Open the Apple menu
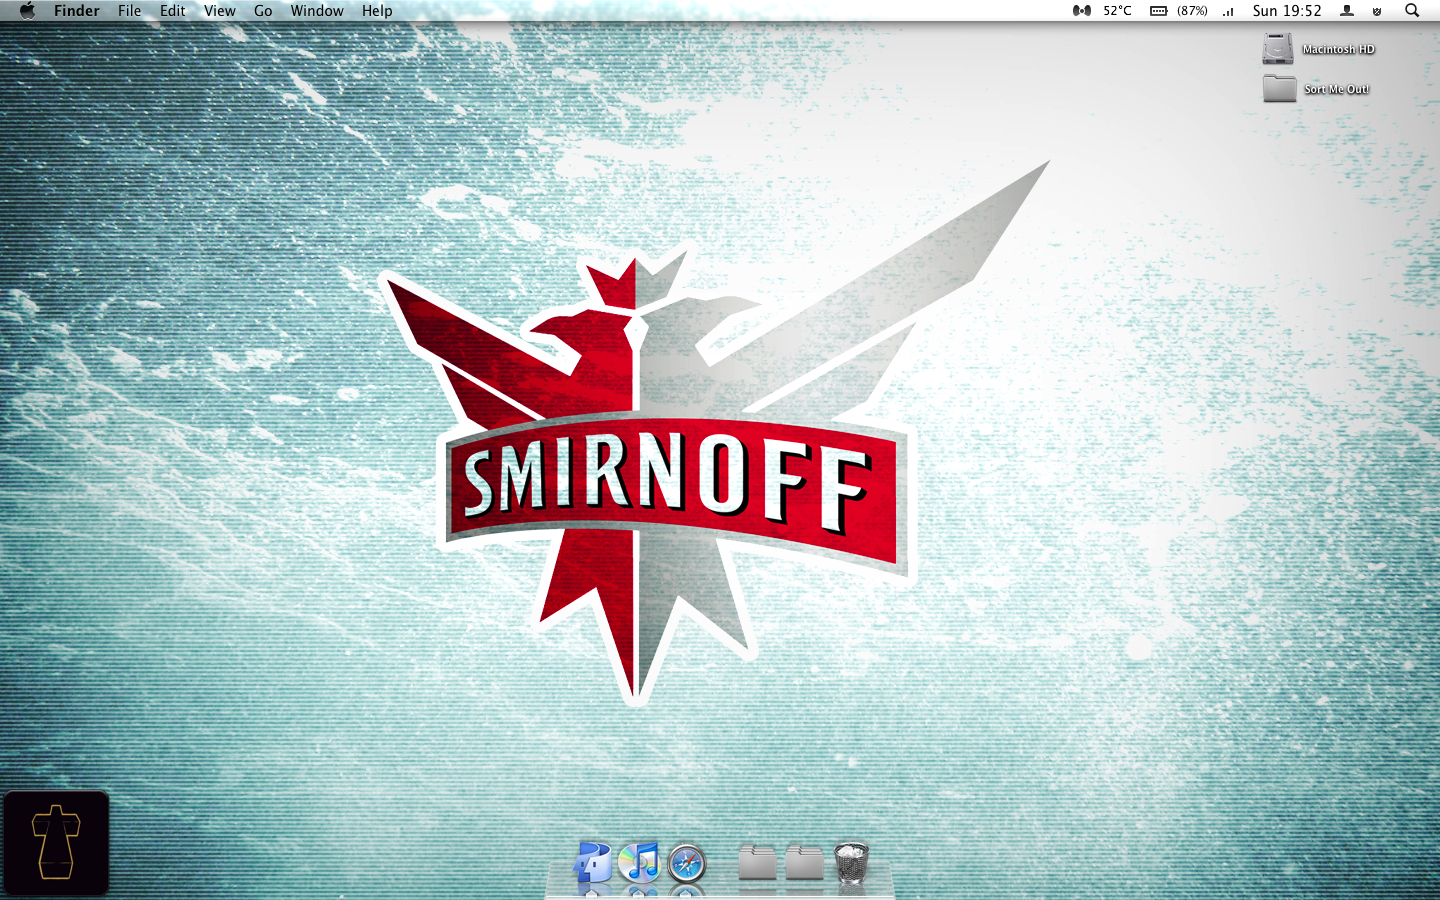1440x900 pixels. [27, 10]
